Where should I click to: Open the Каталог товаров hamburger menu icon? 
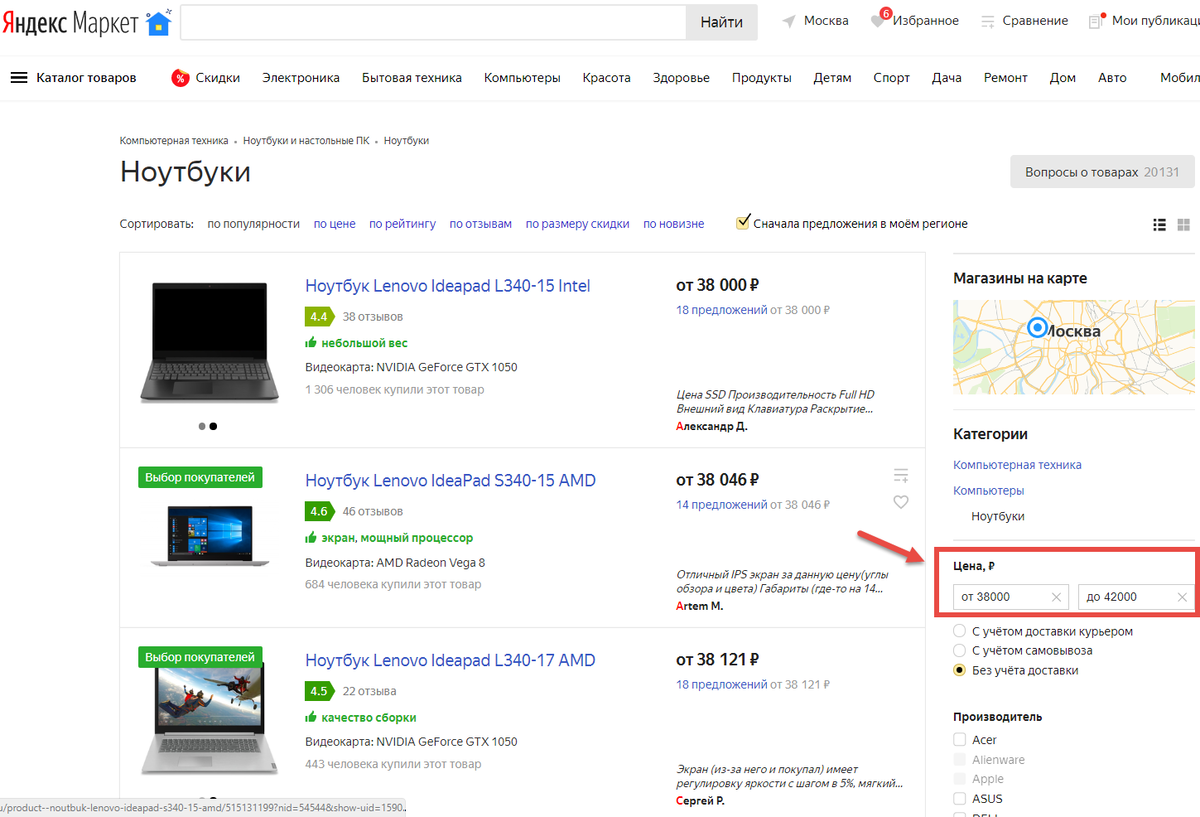[x=19, y=78]
